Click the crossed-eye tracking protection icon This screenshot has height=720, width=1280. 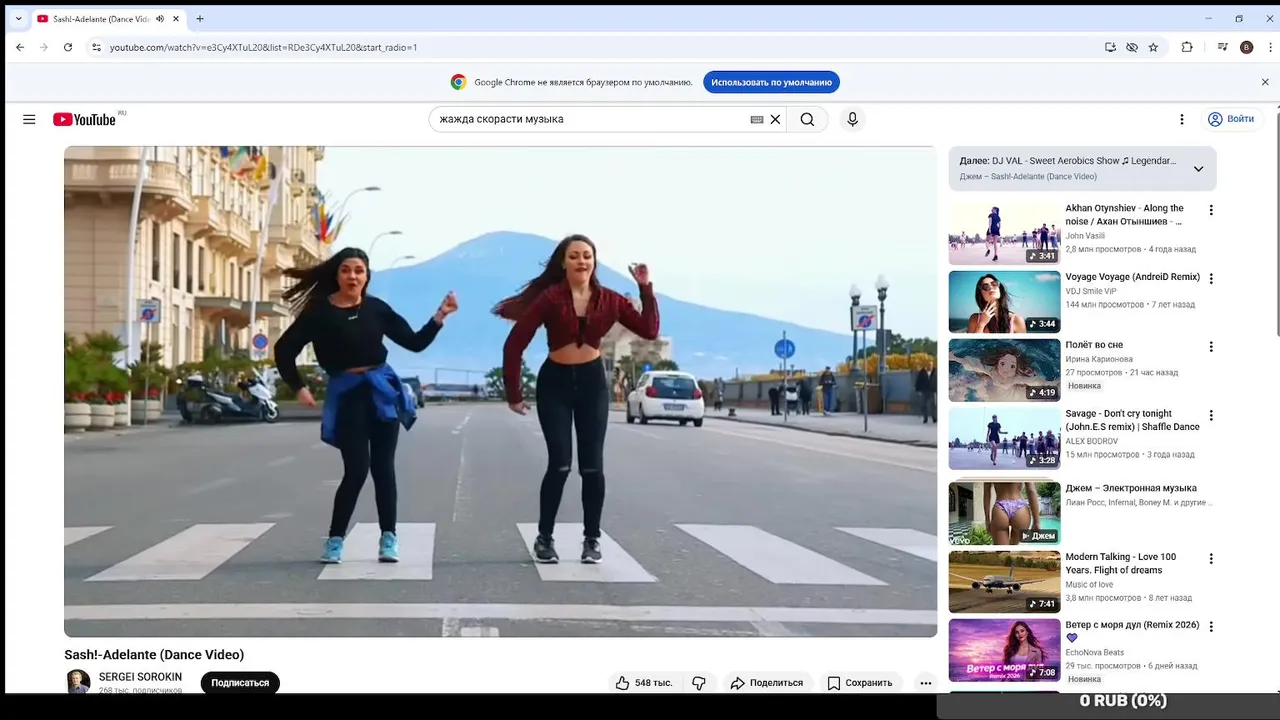click(x=1132, y=47)
